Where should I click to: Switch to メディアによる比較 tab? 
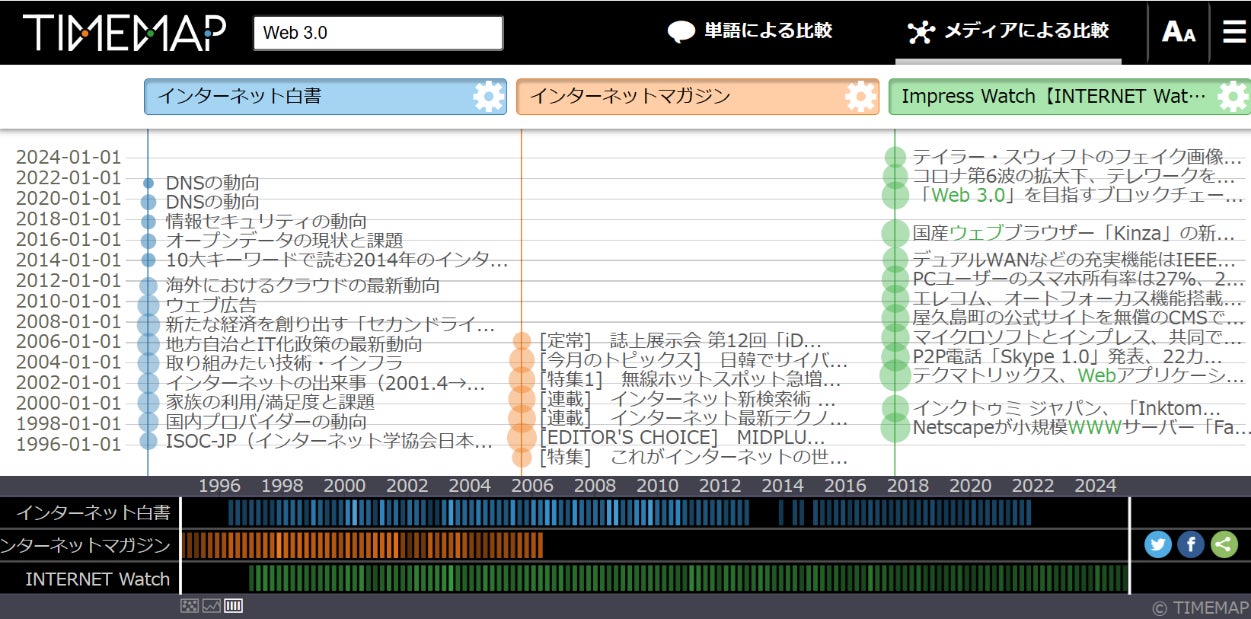point(1008,32)
